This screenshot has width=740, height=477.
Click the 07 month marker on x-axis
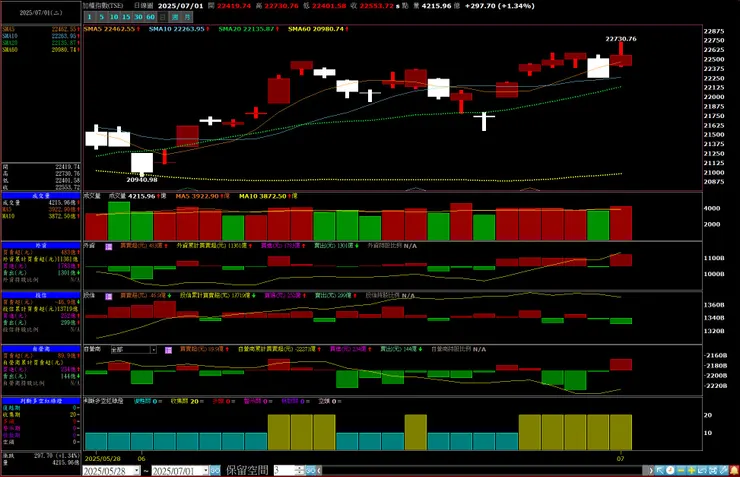coord(620,458)
